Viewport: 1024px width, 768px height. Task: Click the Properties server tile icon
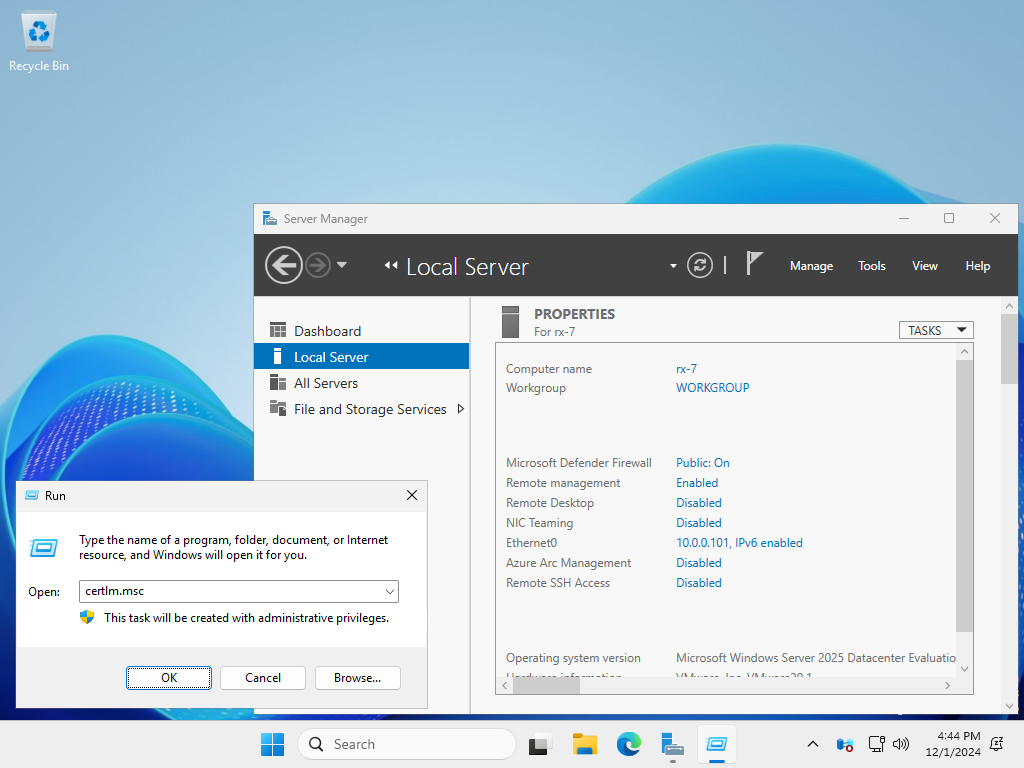click(x=510, y=322)
